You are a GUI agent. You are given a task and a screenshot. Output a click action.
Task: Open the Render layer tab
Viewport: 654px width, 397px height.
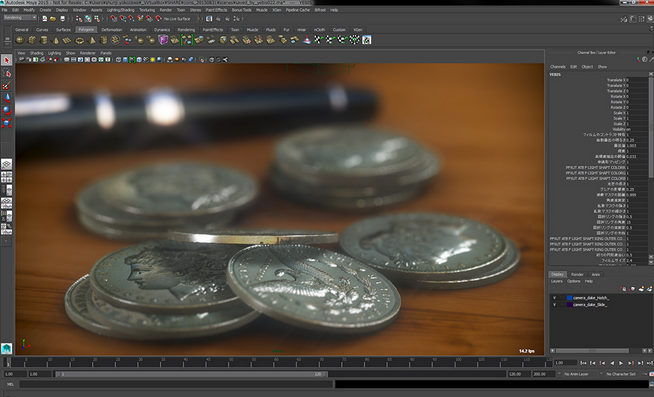pos(577,274)
